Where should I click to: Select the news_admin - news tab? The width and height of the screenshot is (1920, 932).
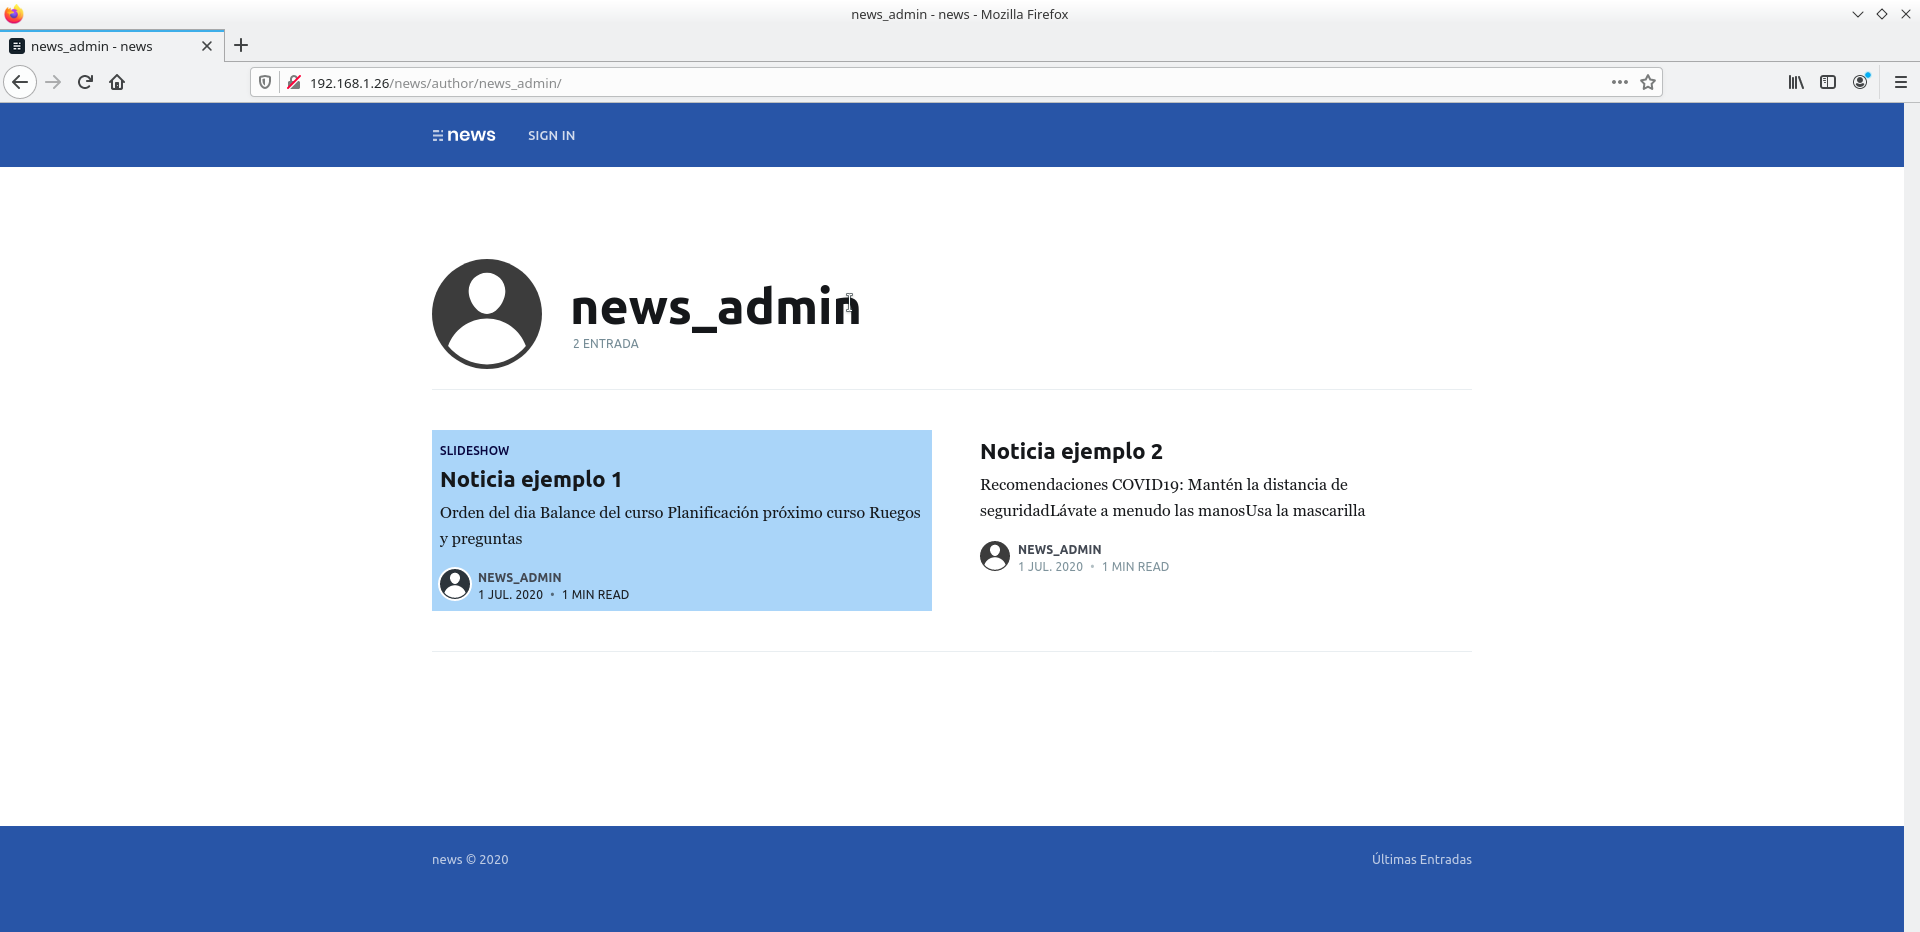(x=100, y=46)
